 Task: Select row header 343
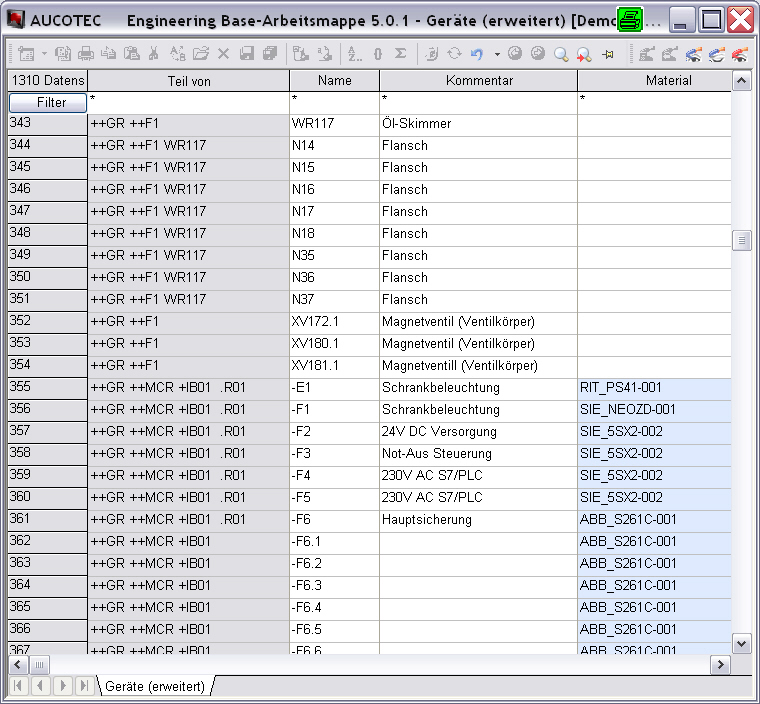pos(48,124)
